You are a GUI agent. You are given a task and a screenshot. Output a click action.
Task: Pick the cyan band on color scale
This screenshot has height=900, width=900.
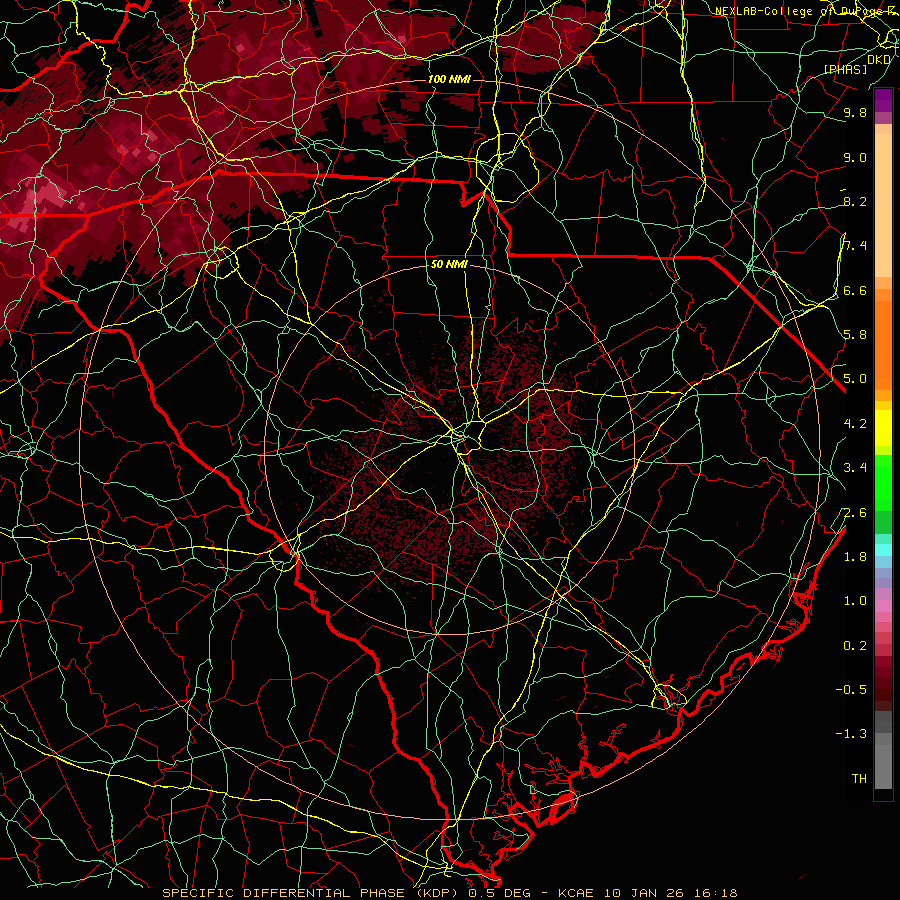883,550
